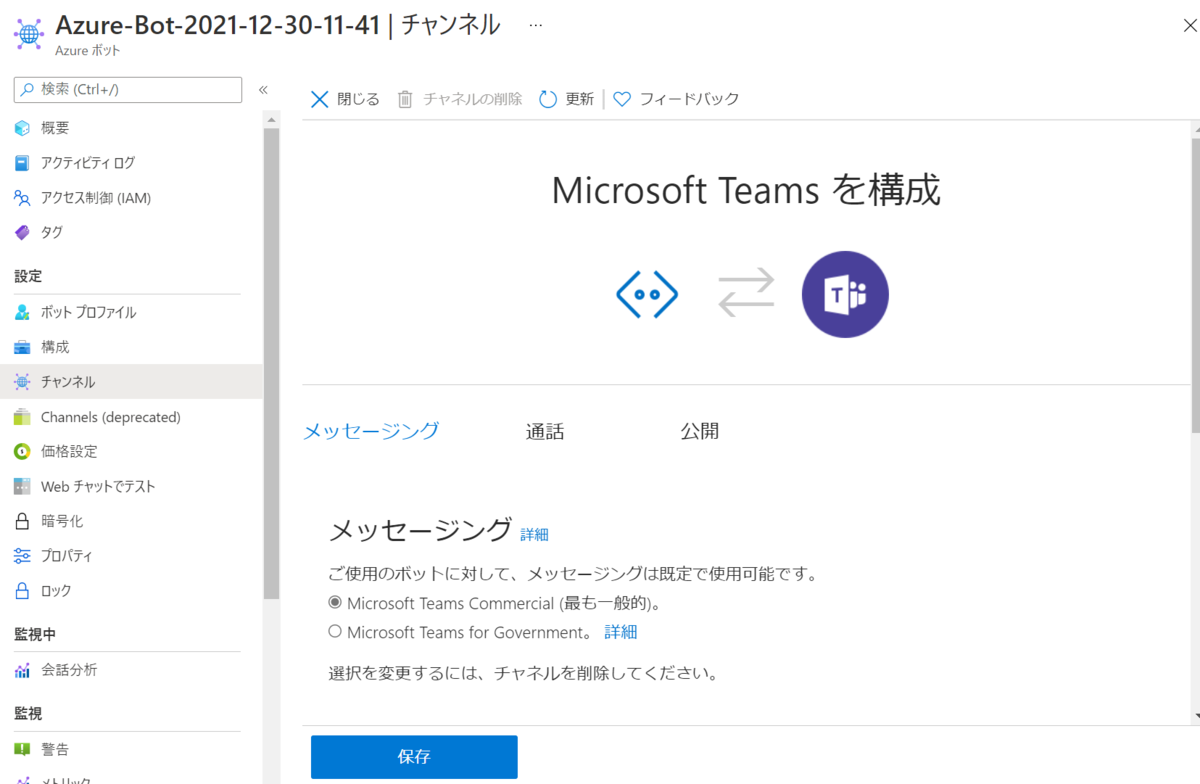Open the ... overflow menu near the title
This screenshot has height=784, width=1200.
click(x=535, y=25)
